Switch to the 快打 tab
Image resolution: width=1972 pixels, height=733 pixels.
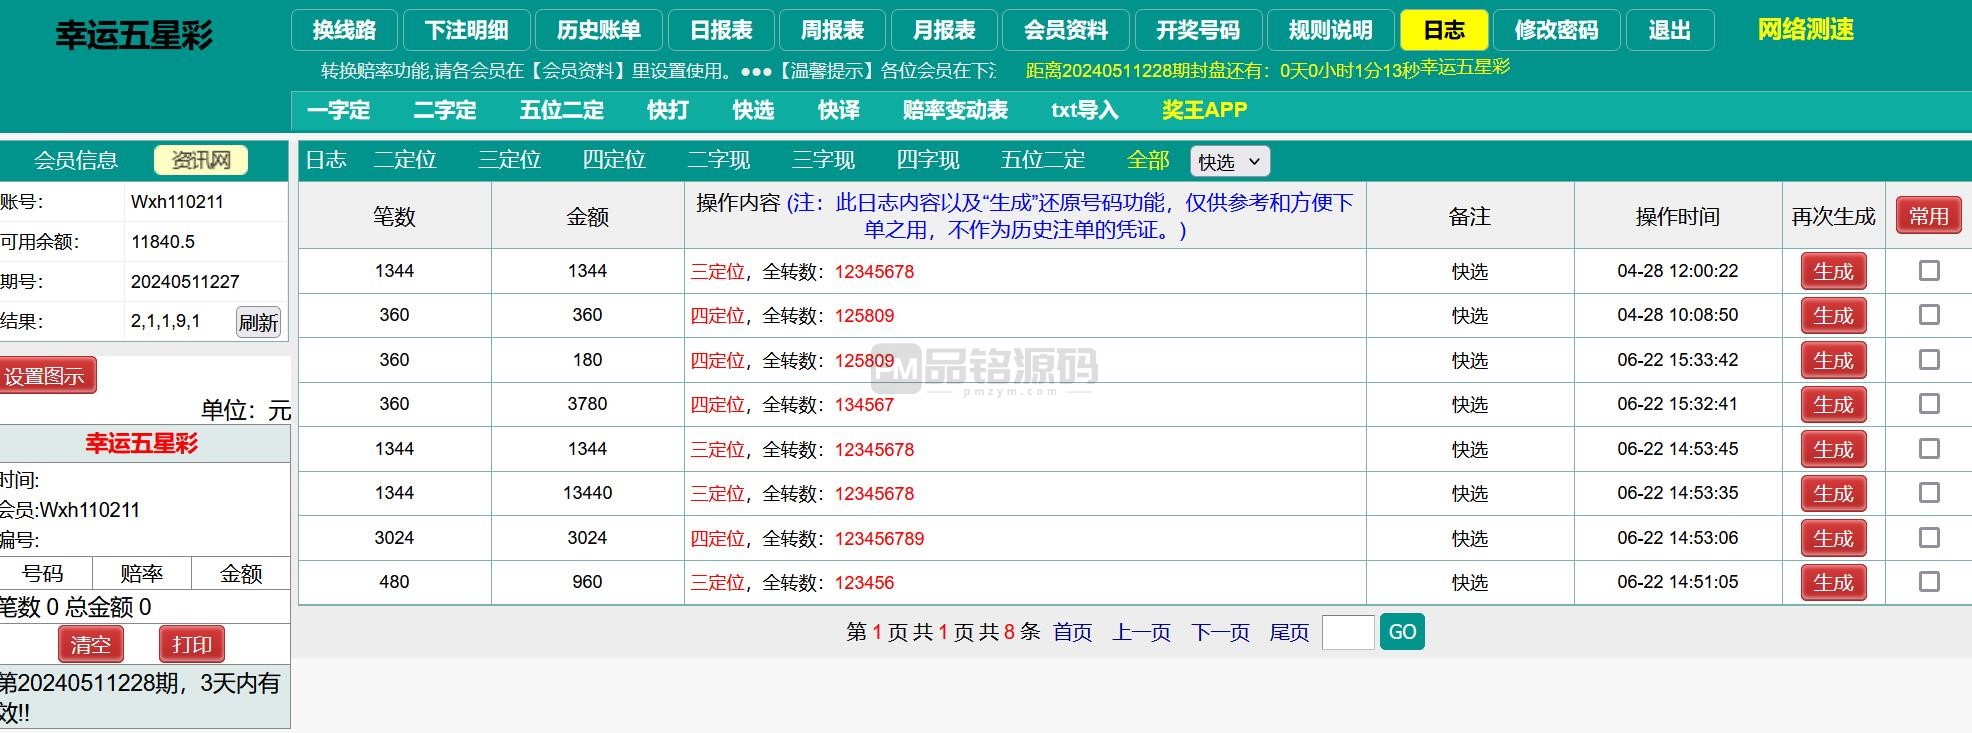click(667, 110)
